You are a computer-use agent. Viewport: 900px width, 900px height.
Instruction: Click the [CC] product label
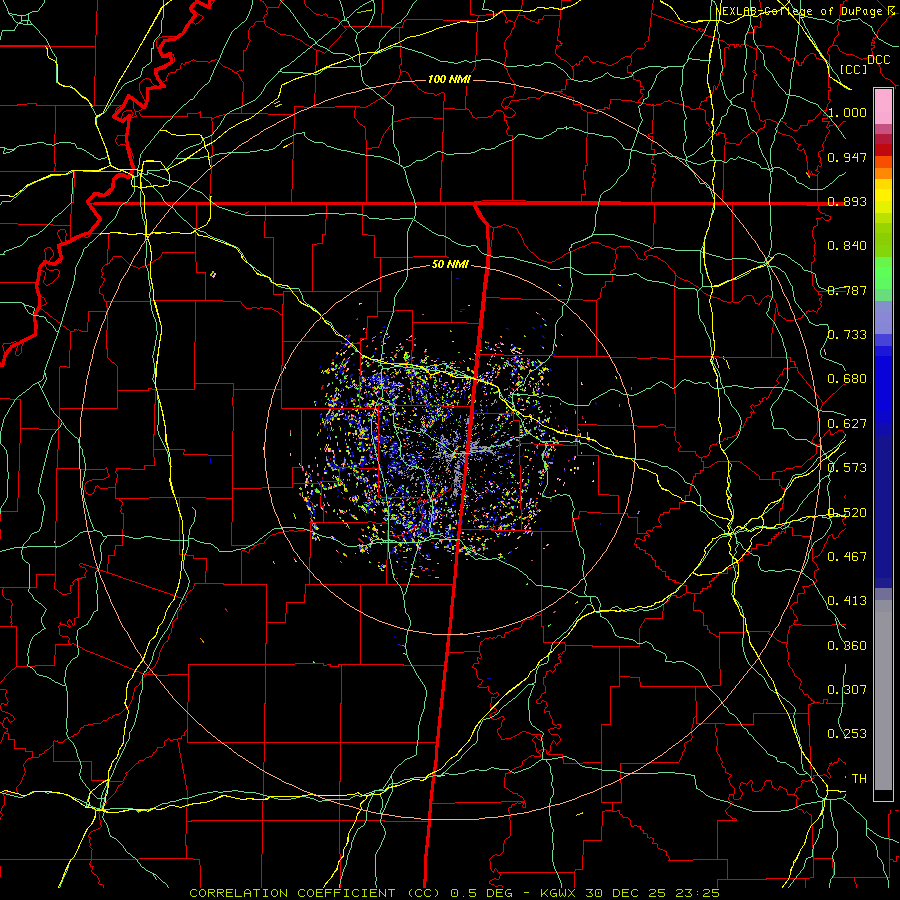[x=854, y=69]
